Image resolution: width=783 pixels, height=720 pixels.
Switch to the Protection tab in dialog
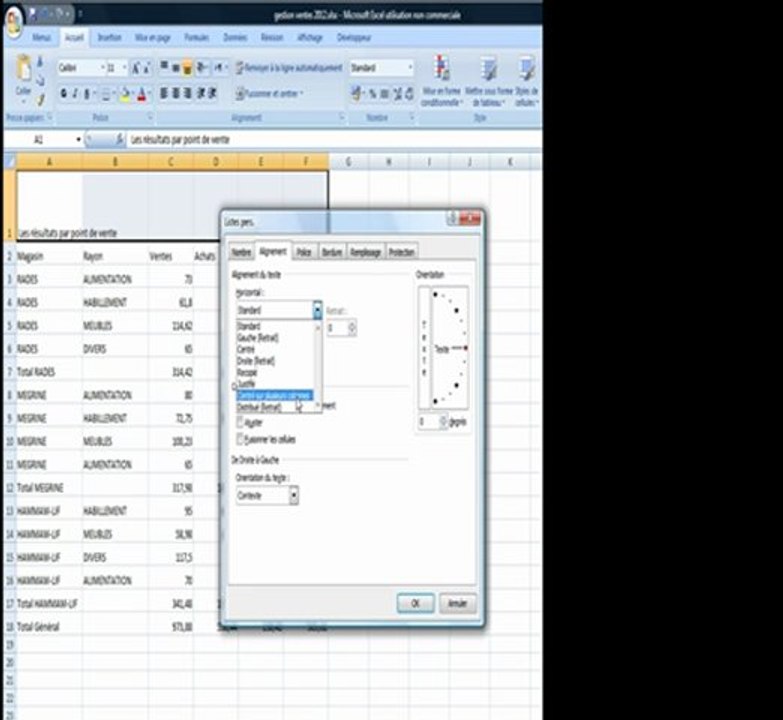[x=401, y=252]
